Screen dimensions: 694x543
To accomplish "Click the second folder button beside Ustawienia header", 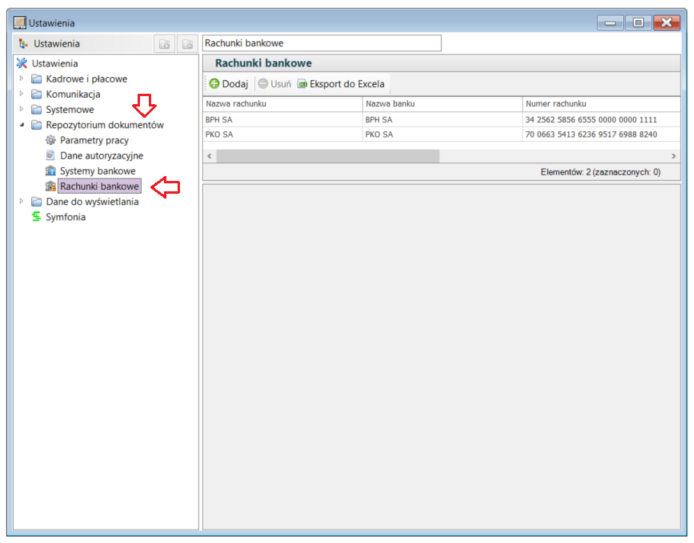I will [x=188, y=44].
